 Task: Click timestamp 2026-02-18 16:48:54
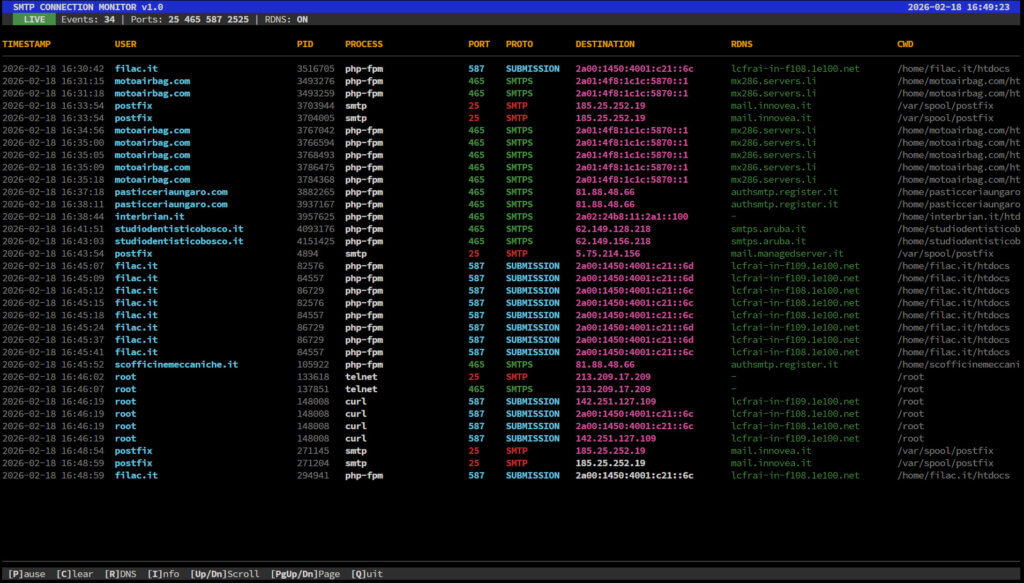[x=53, y=451]
